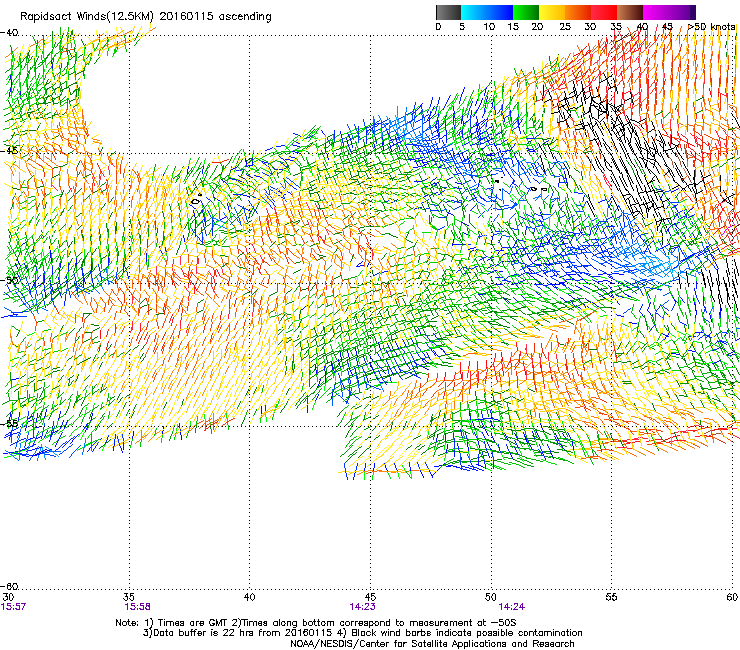Click the magenta 40-45 knots color band
This screenshot has width=740, height=650.
click(656, 12)
